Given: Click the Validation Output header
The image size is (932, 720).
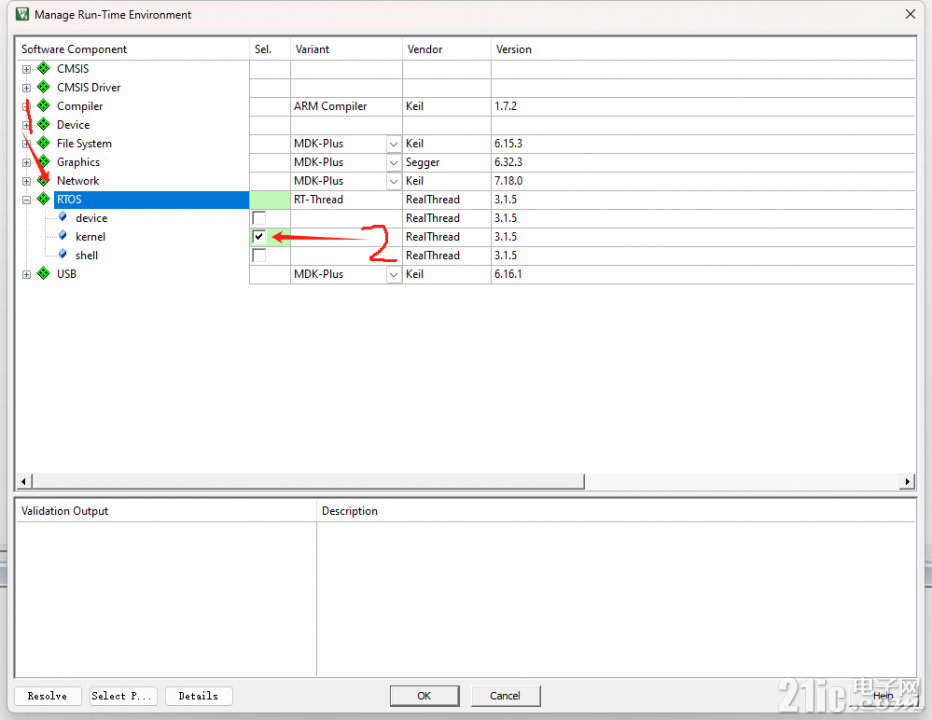Looking at the screenshot, I should pyautogui.click(x=166, y=511).
